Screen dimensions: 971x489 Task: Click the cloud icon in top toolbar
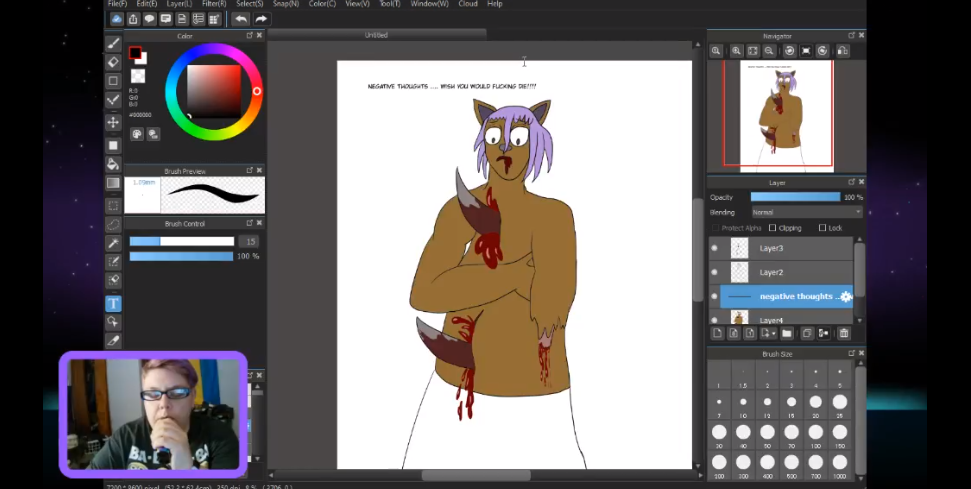[116, 19]
